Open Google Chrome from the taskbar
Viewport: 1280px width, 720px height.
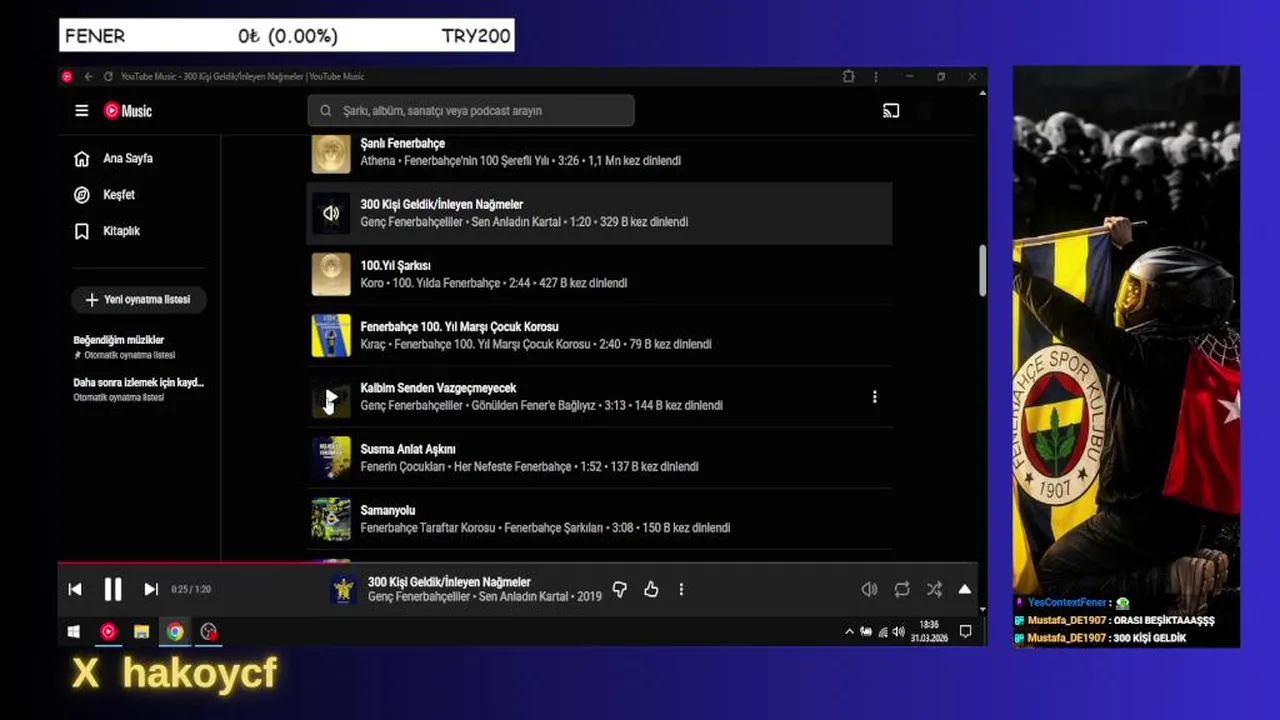pos(175,632)
